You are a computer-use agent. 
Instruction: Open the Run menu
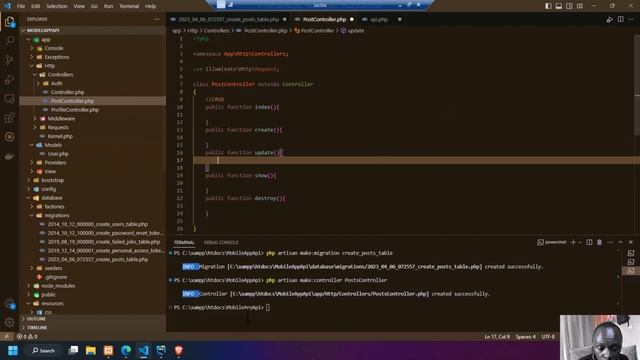point(108,6)
